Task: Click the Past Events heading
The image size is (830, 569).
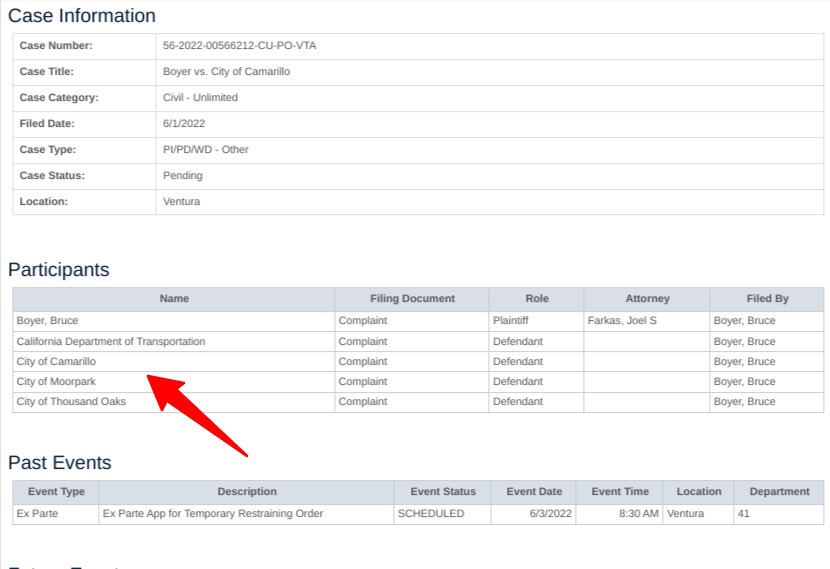Action: pyautogui.click(x=60, y=463)
